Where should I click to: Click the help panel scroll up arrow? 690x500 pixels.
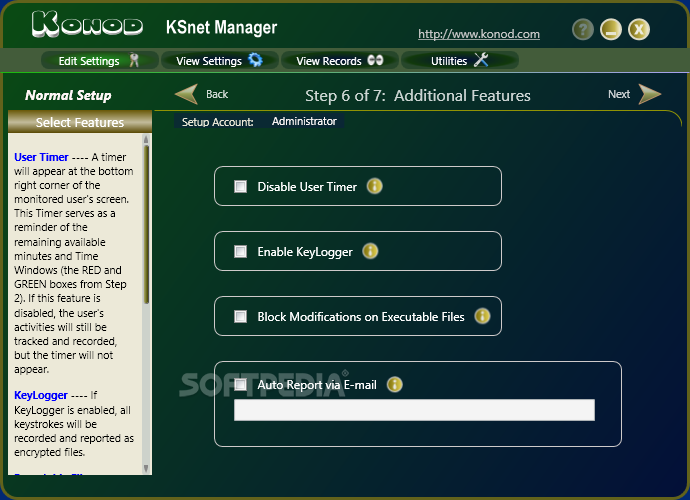(146, 139)
